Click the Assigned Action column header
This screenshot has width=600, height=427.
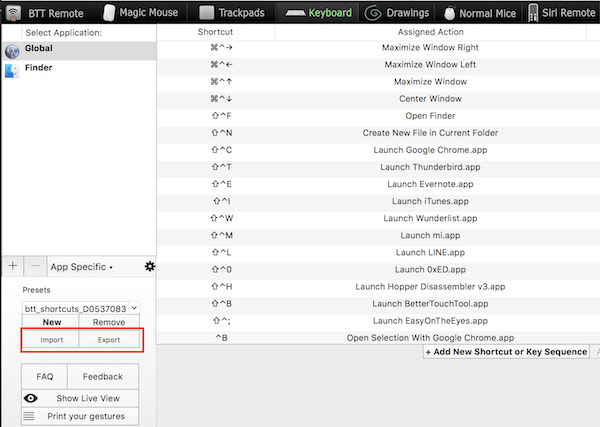coord(430,32)
